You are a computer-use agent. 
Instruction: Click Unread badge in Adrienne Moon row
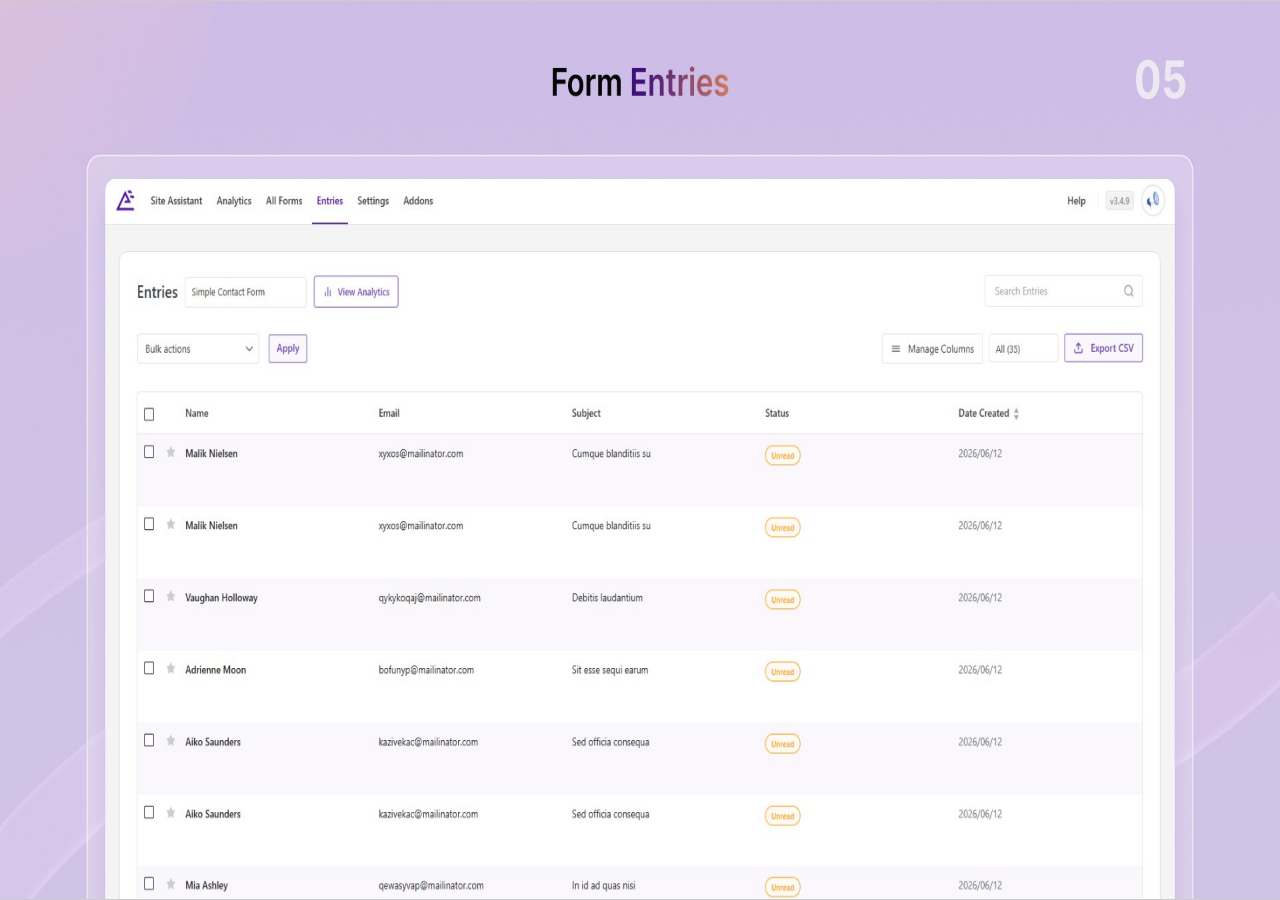(782, 672)
